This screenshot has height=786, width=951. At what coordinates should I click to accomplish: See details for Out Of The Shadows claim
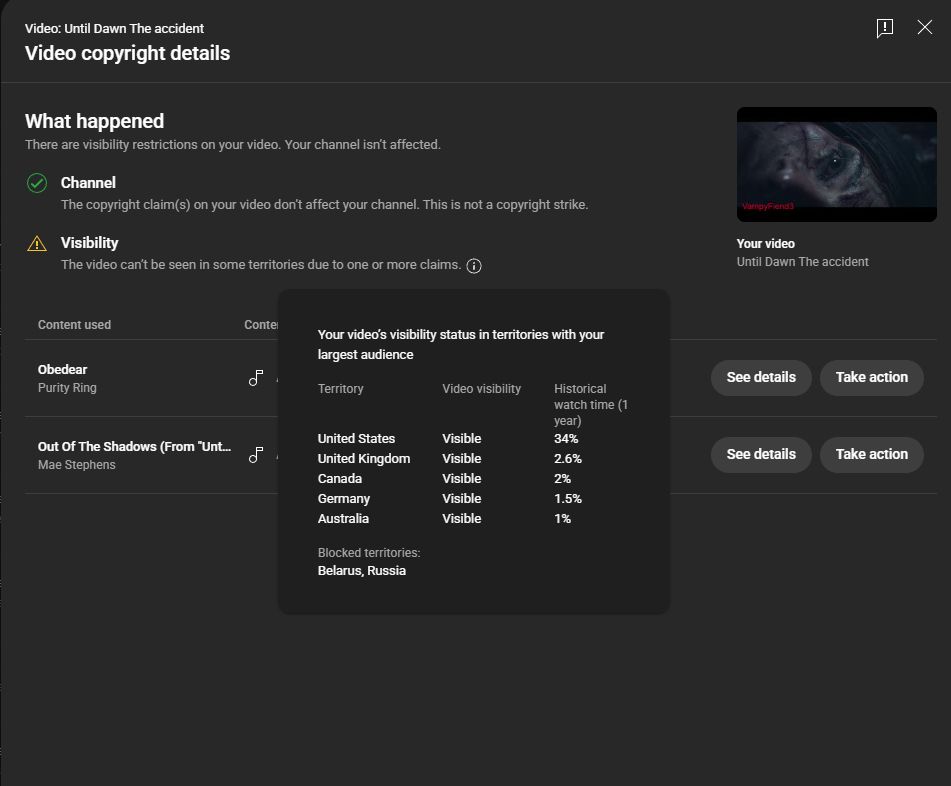click(761, 454)
